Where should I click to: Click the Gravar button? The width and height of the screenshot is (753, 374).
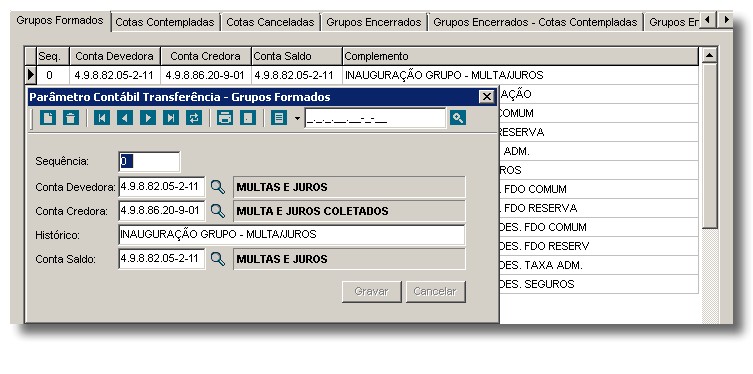[x=372, y=291]
